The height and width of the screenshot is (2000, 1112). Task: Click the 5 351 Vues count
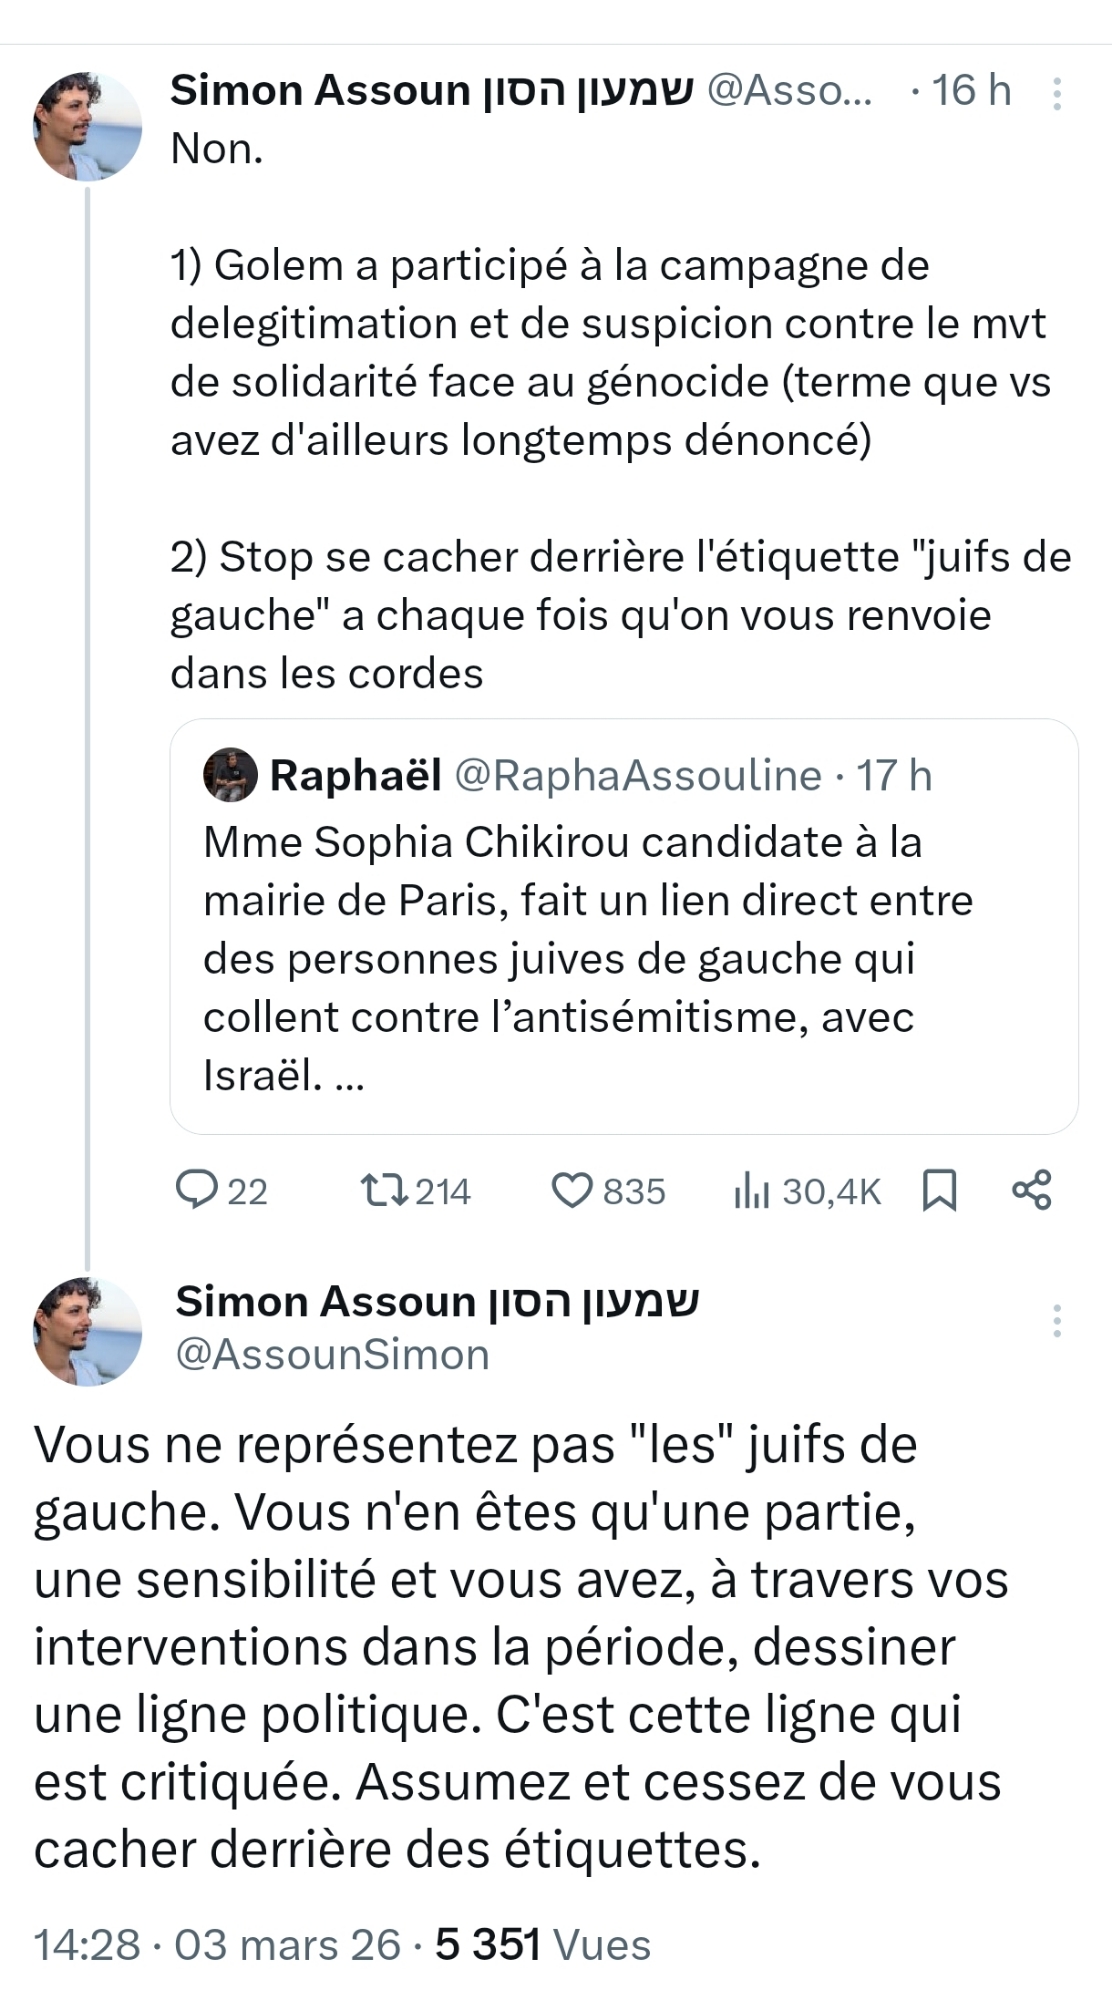(x=543, y=1945)
